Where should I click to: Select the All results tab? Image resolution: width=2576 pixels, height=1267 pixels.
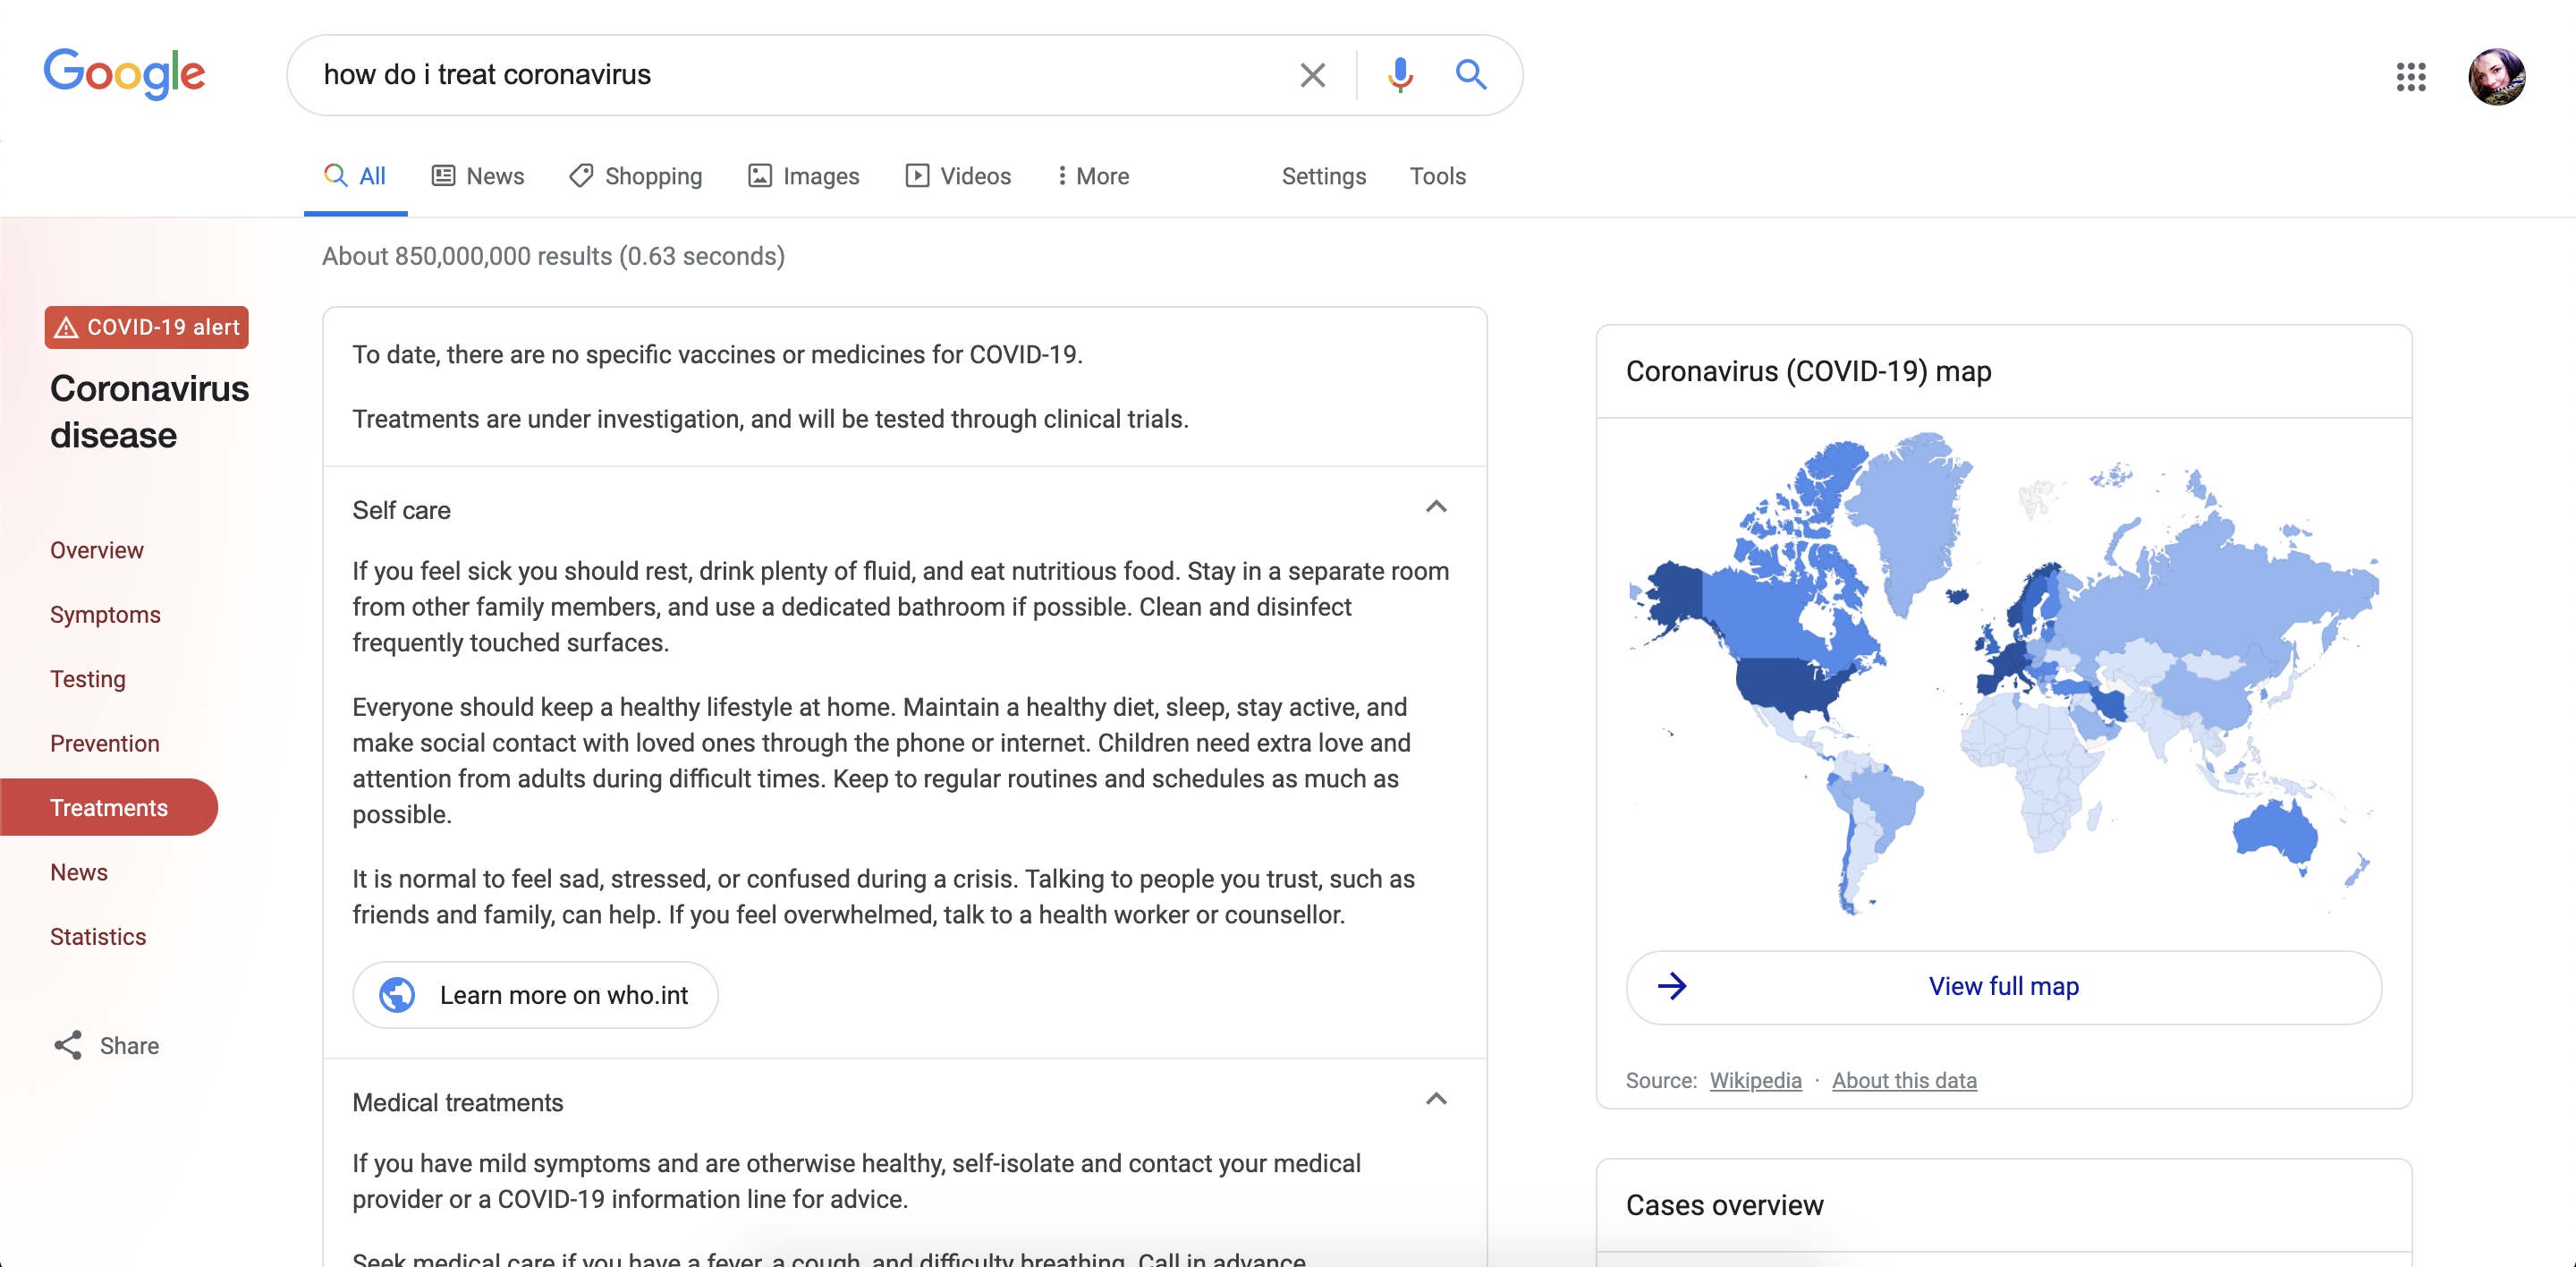click(355, 176)
